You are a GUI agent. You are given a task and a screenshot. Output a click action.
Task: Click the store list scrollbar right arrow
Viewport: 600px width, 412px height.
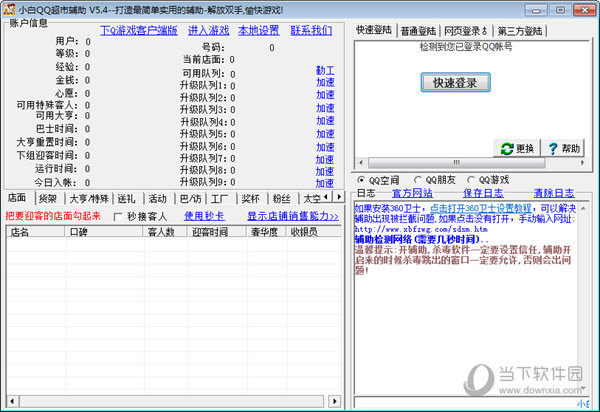(334, 401)
